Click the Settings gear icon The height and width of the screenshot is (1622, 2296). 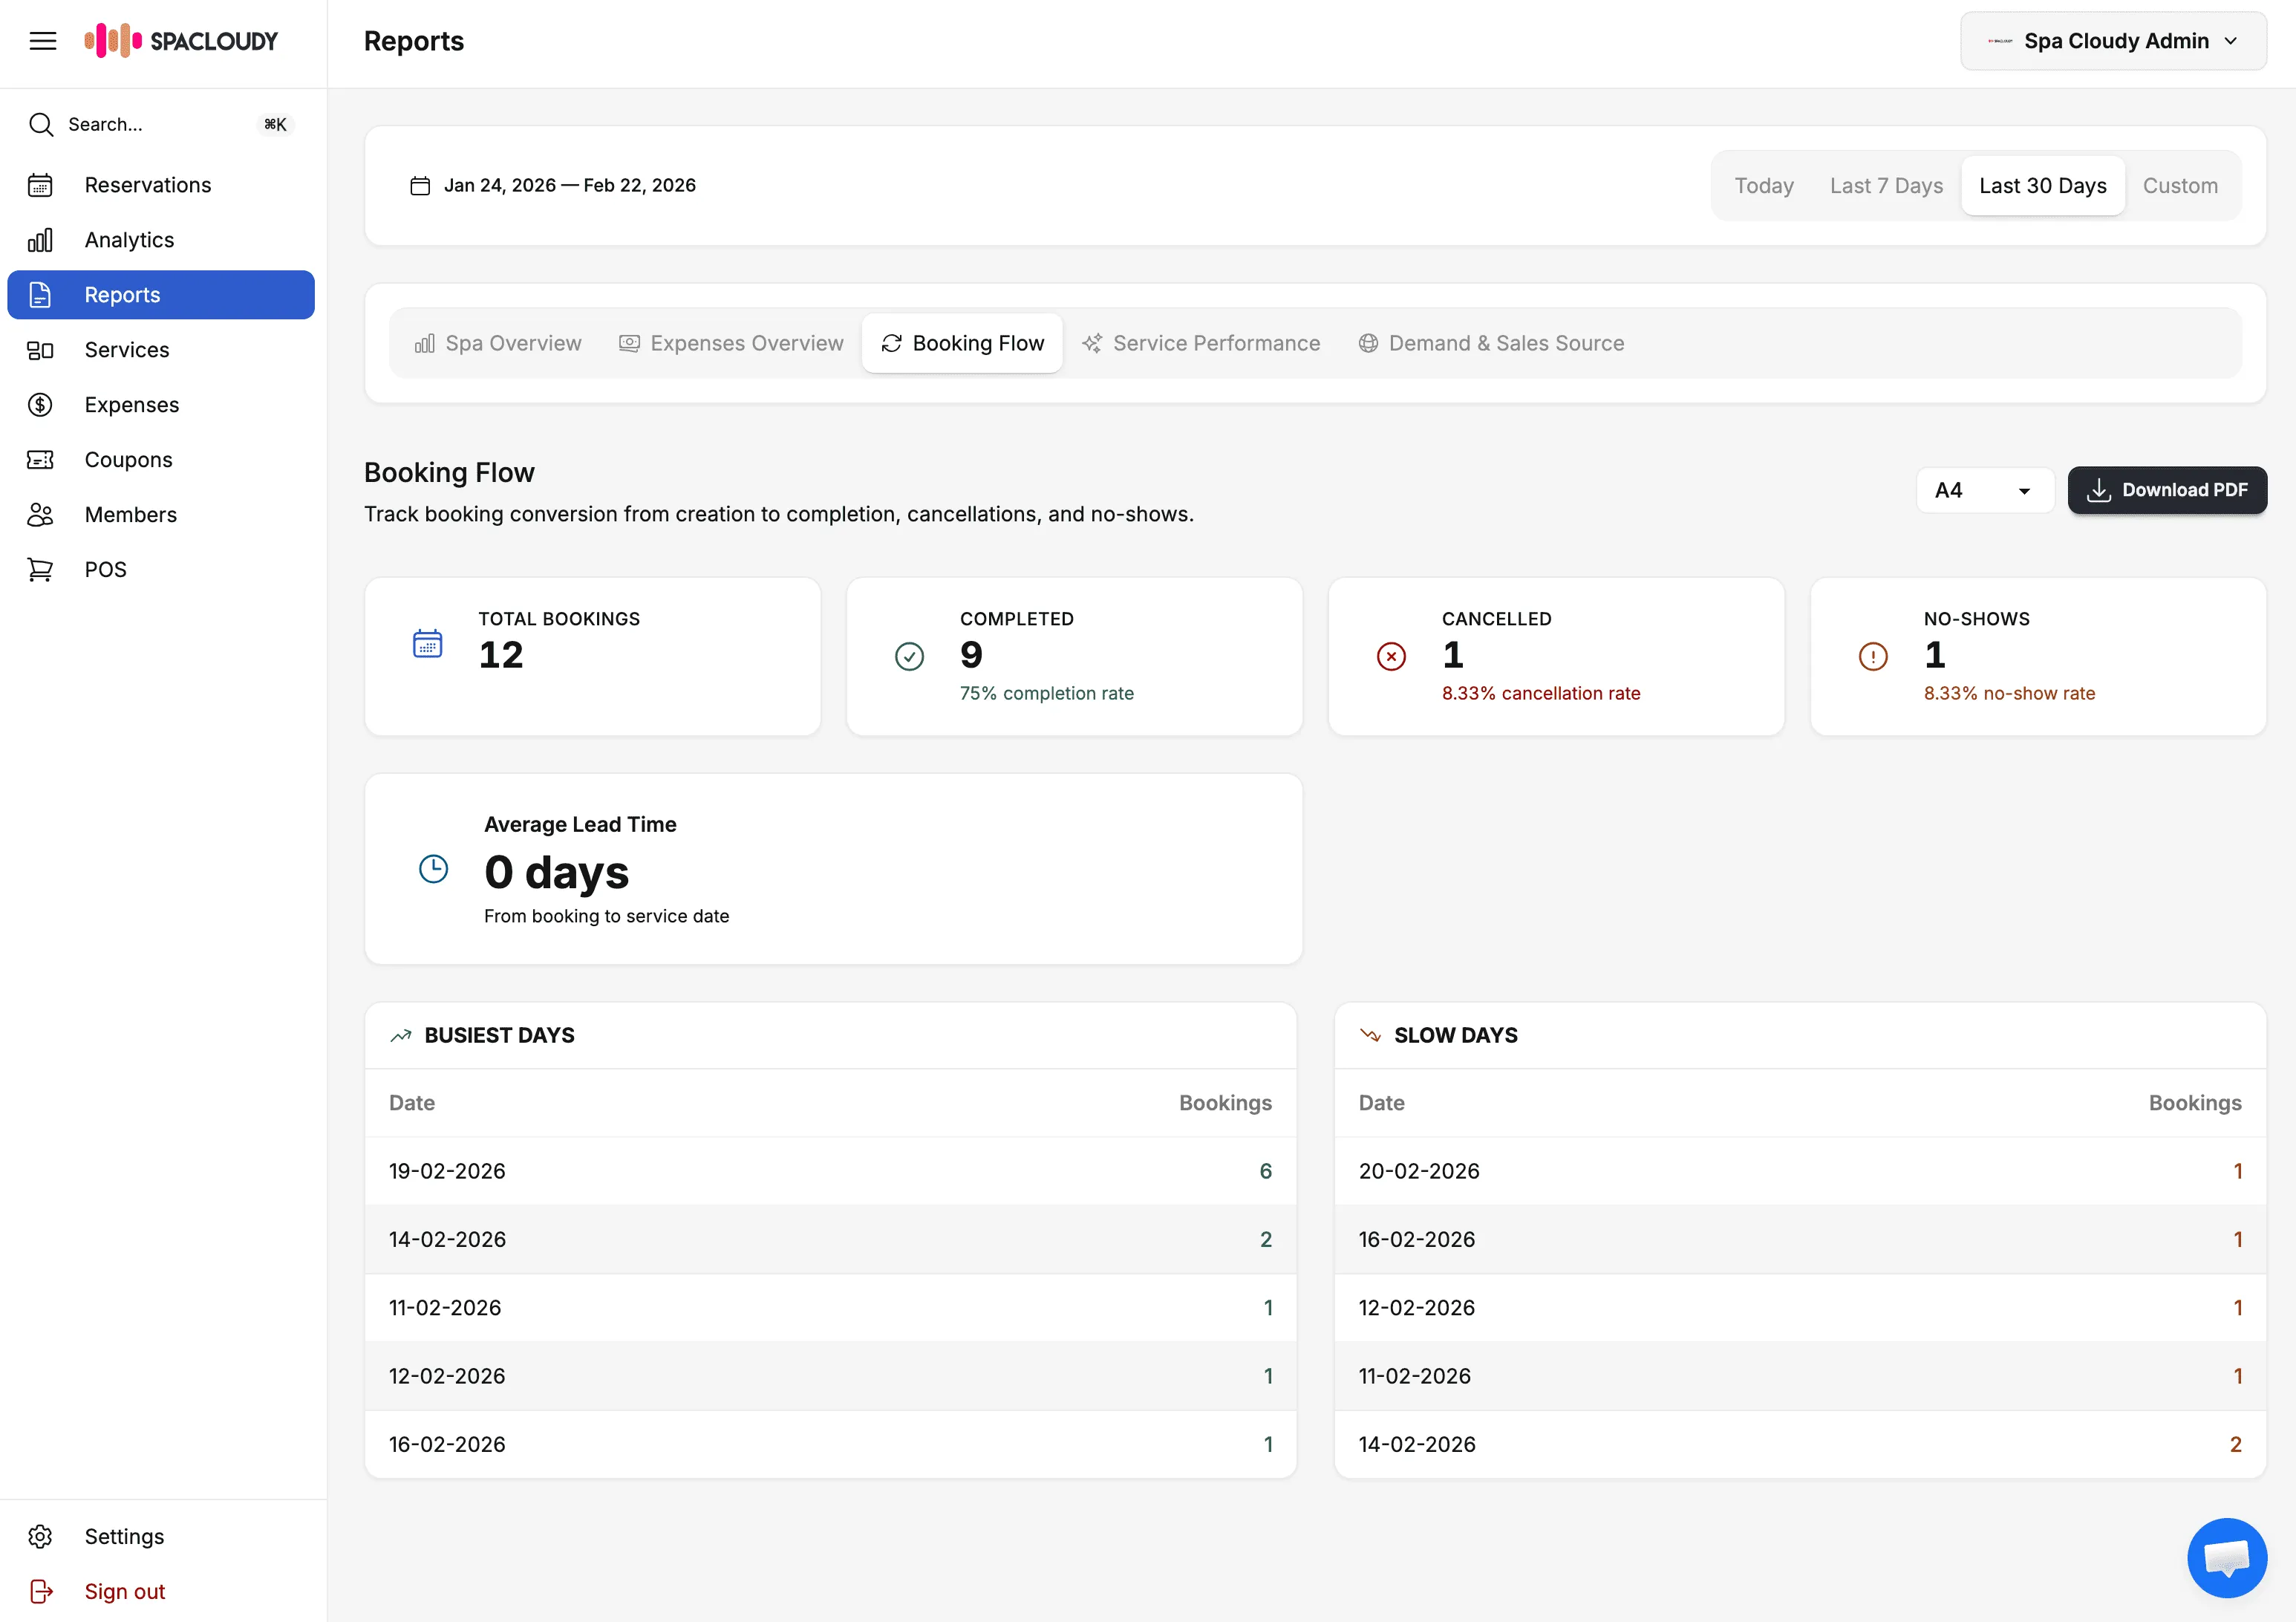tap(40, 1536)
